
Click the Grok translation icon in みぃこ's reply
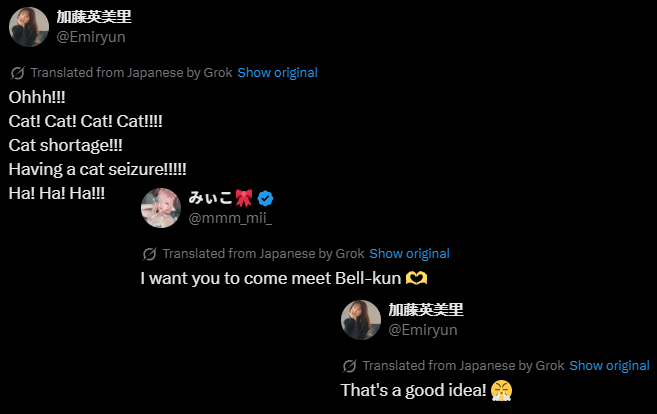tap(149, 254)
